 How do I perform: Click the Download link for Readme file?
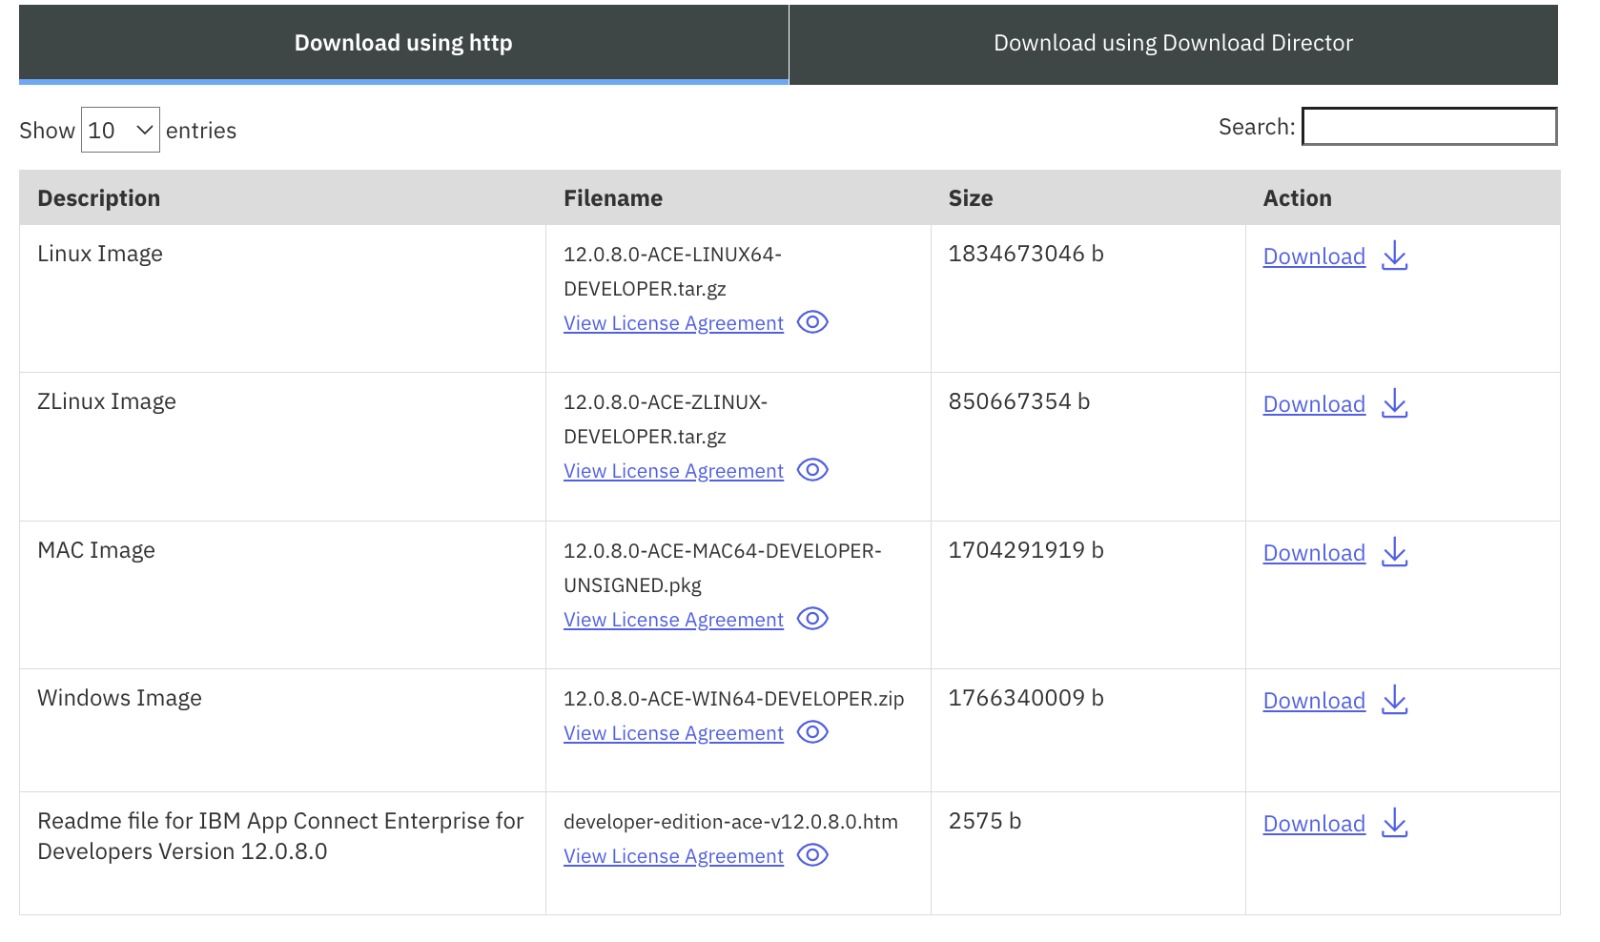click(x=1314, y=824)
